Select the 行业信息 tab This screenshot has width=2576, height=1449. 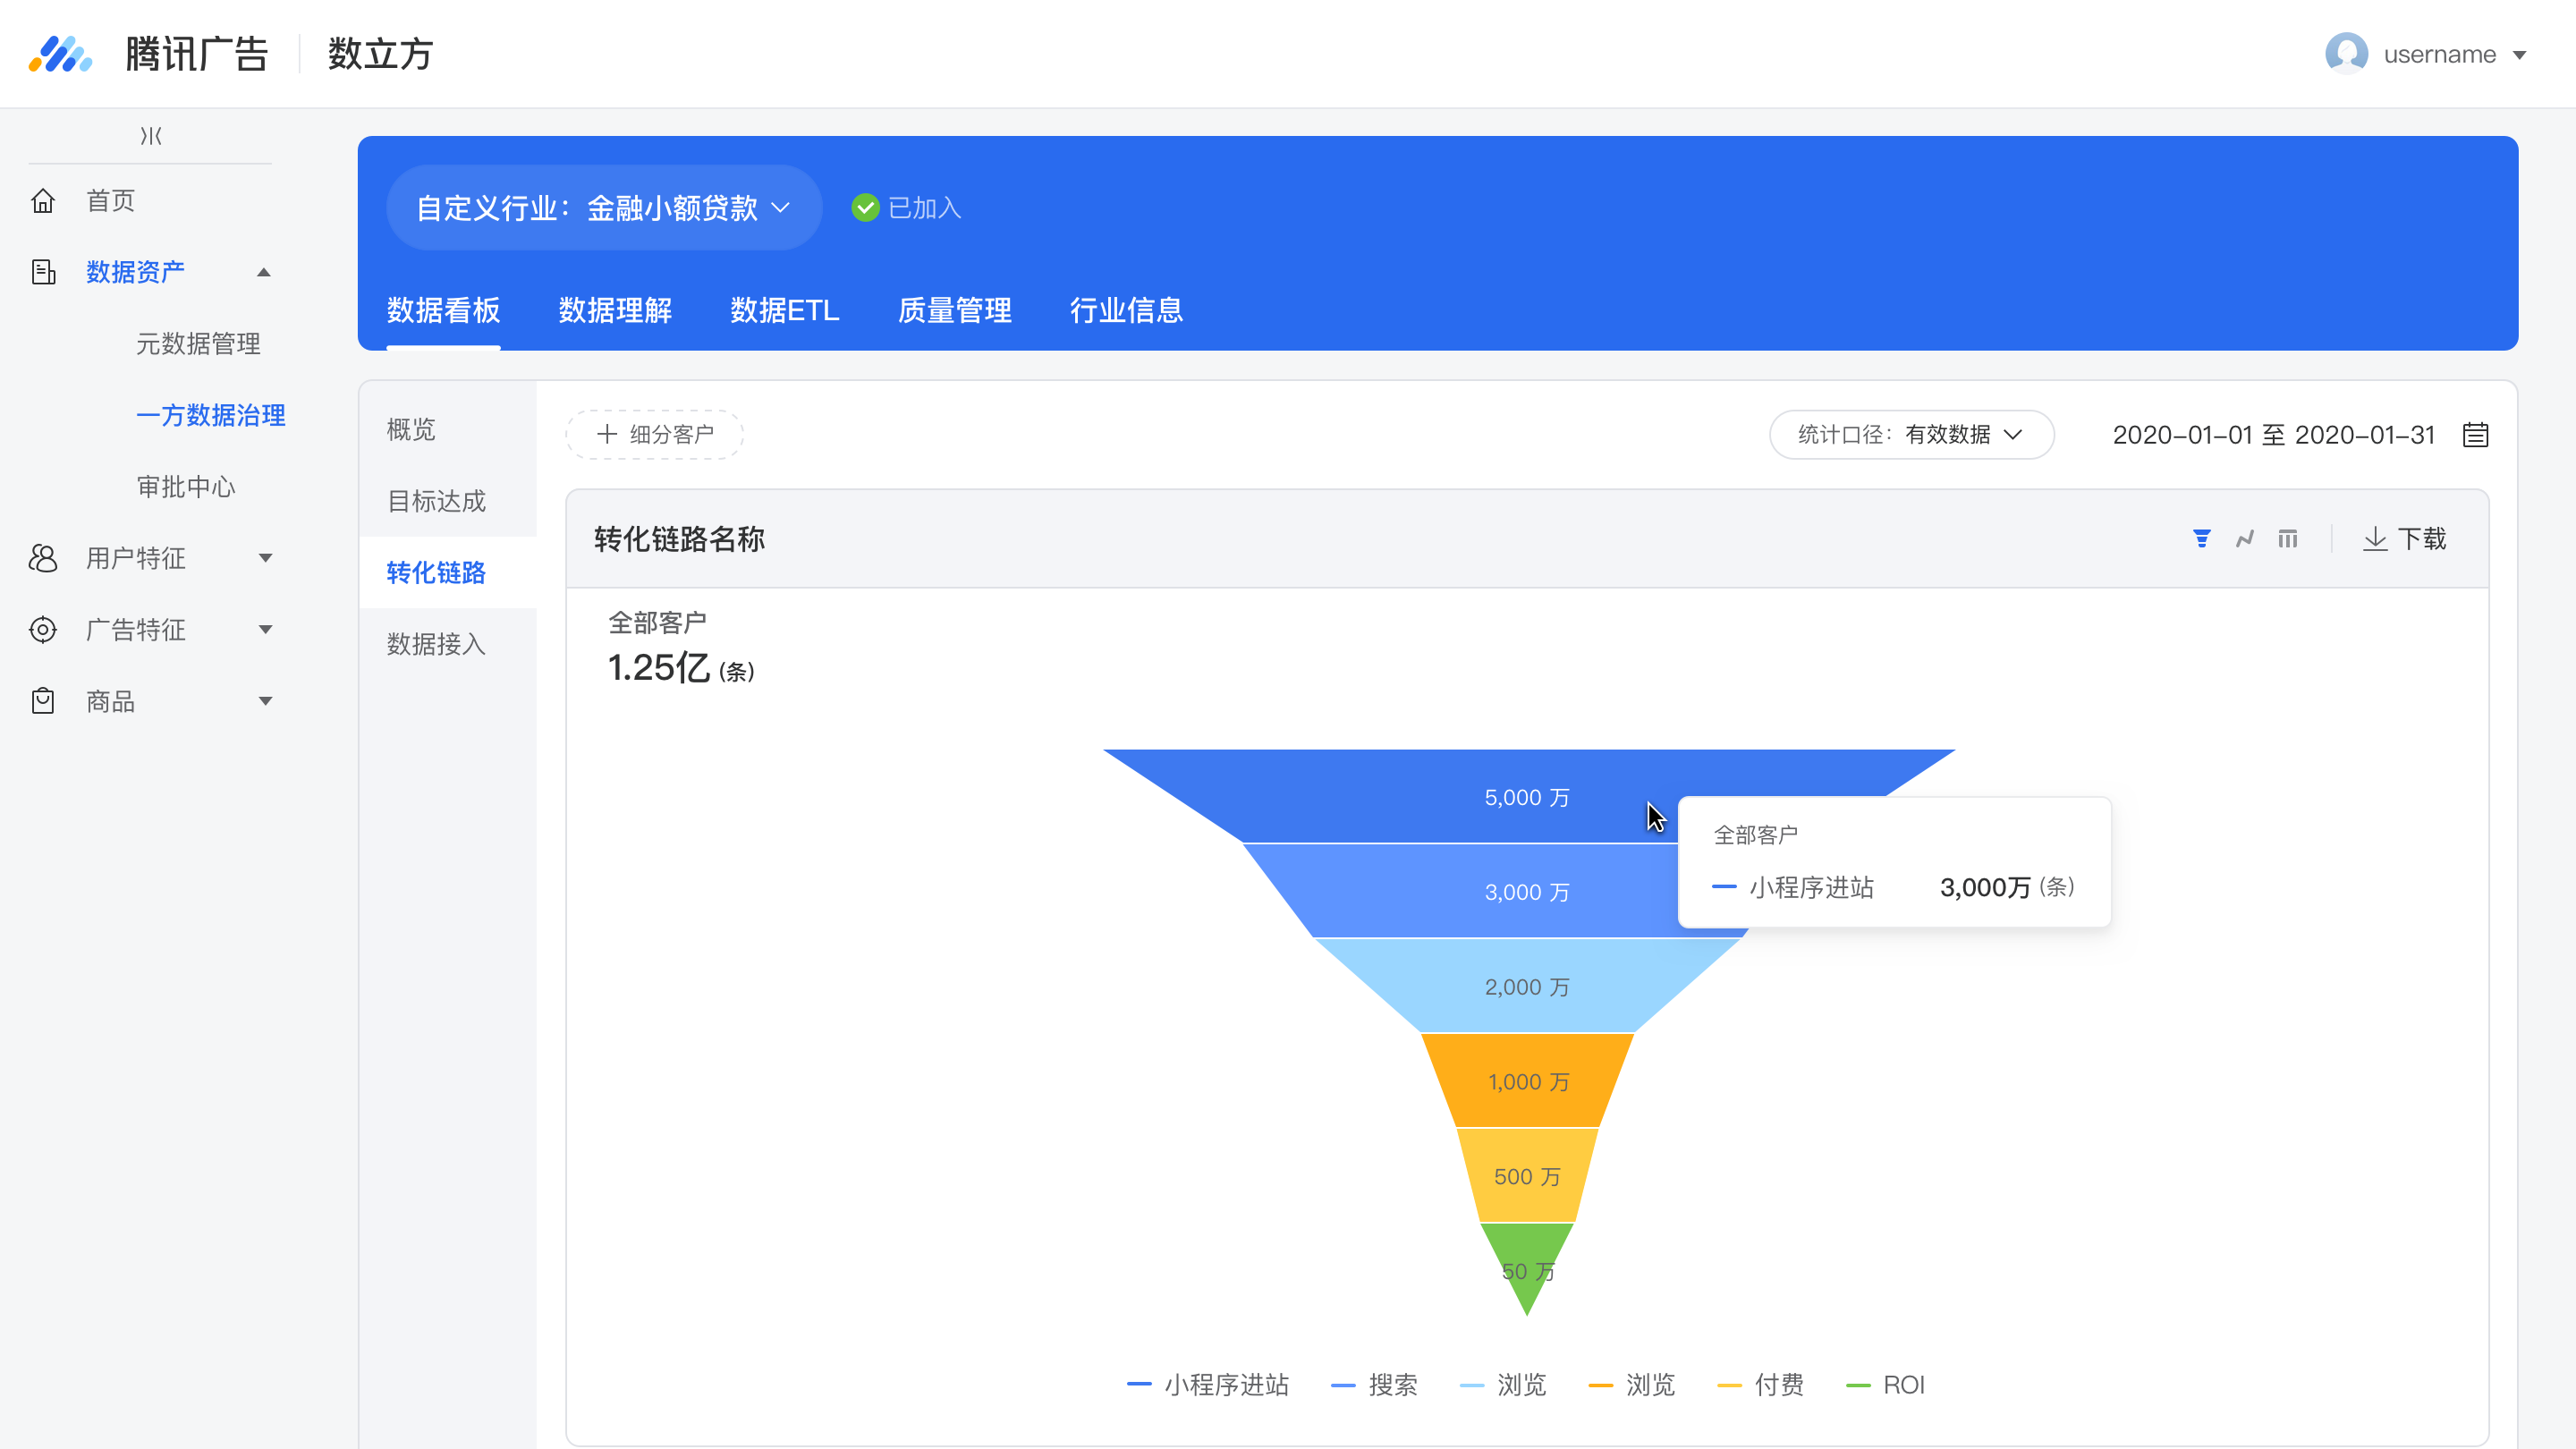tap(1126, 310)
